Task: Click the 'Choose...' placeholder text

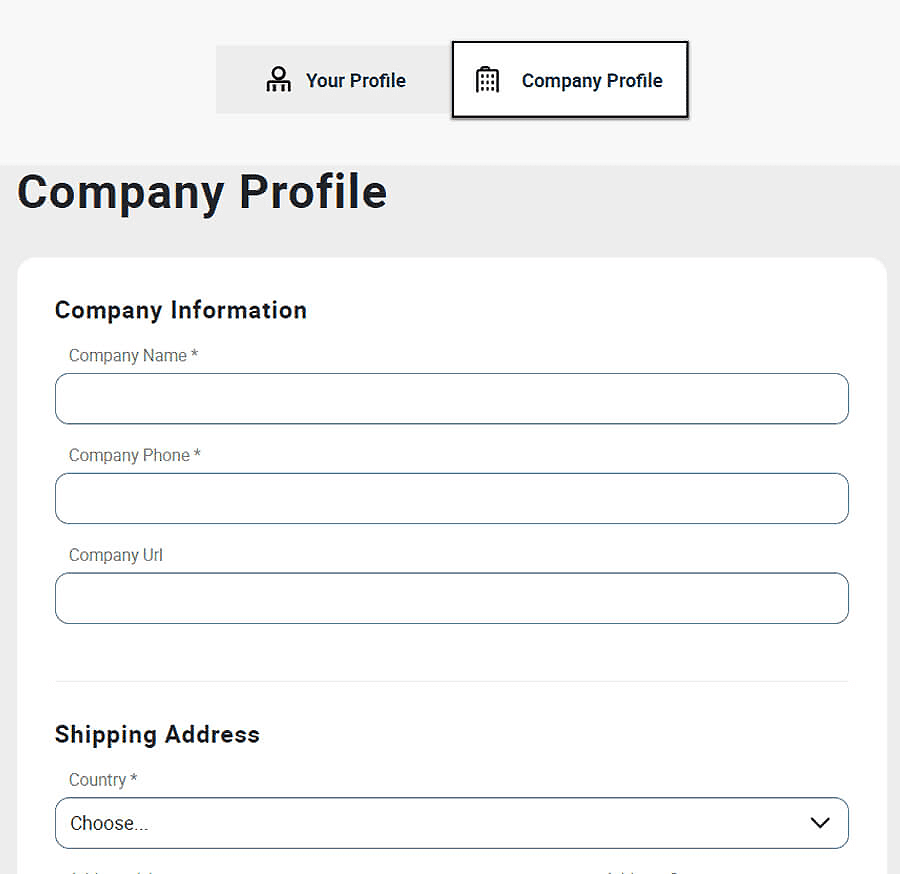Action: coord(109,824)
